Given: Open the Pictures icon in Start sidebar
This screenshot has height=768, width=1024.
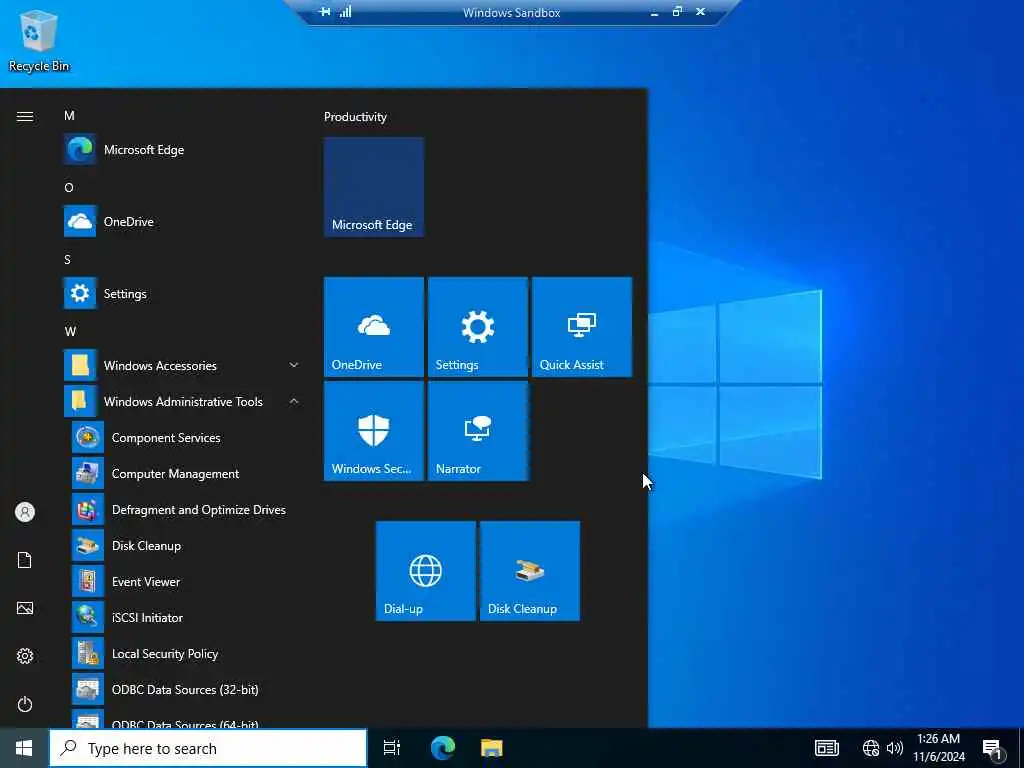Looking at the screenshot, I should 25,608.
